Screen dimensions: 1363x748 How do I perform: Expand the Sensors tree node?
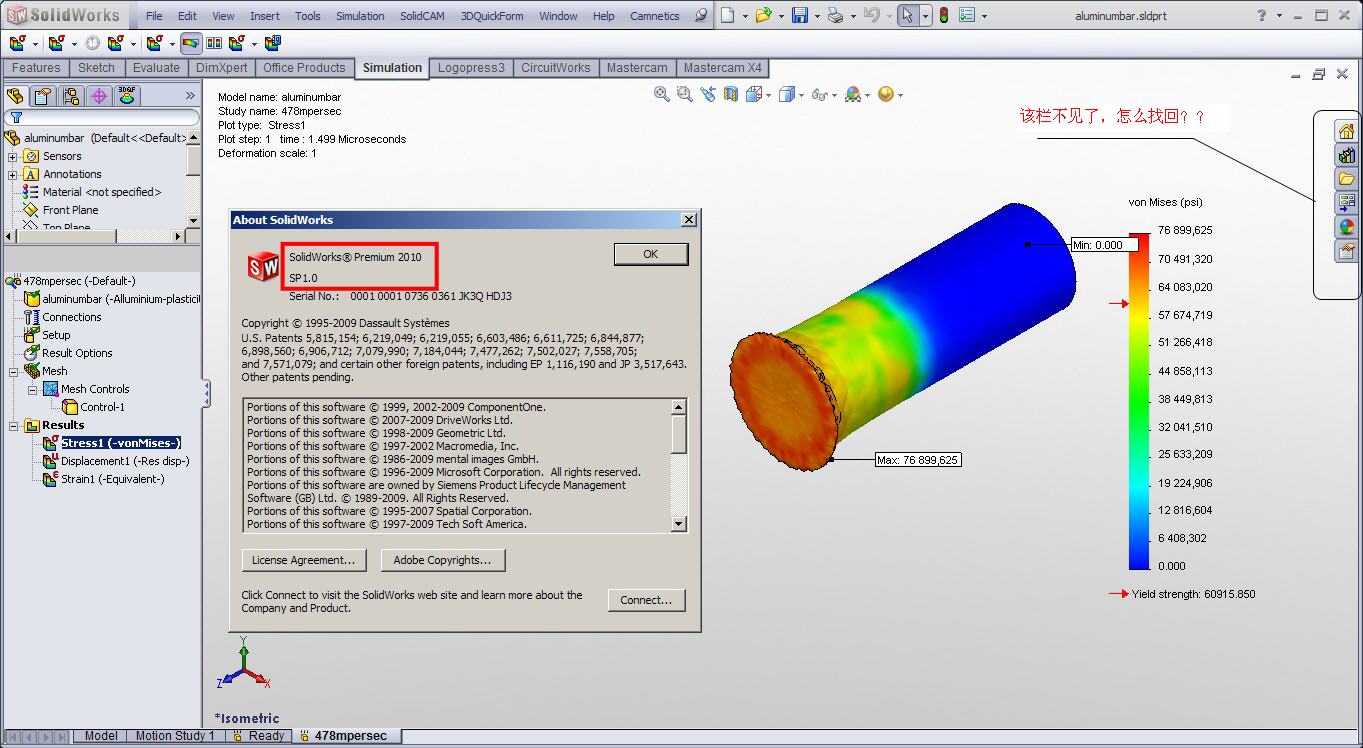click(x=13, y=156)
